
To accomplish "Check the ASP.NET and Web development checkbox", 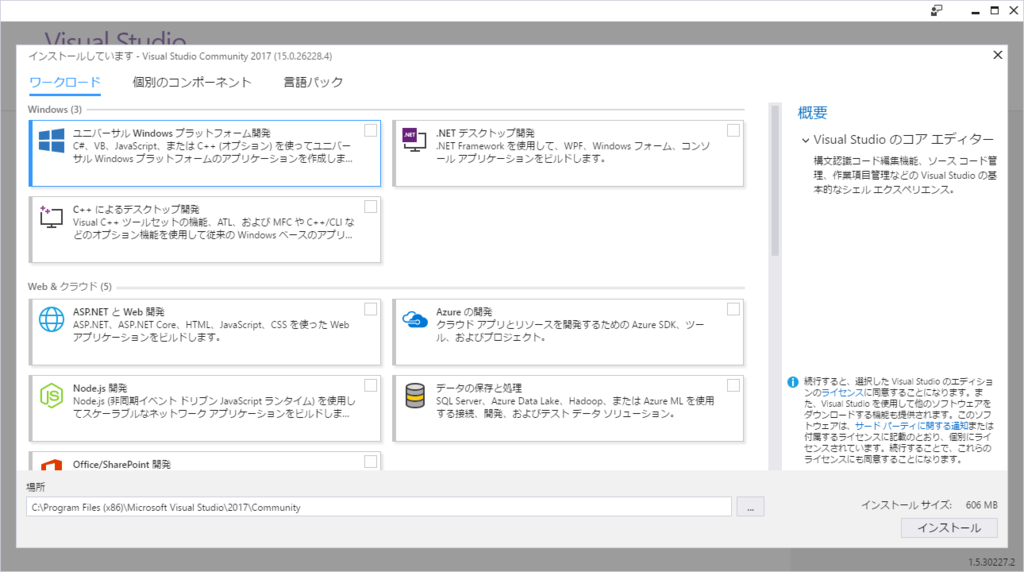I will [370, 310].
